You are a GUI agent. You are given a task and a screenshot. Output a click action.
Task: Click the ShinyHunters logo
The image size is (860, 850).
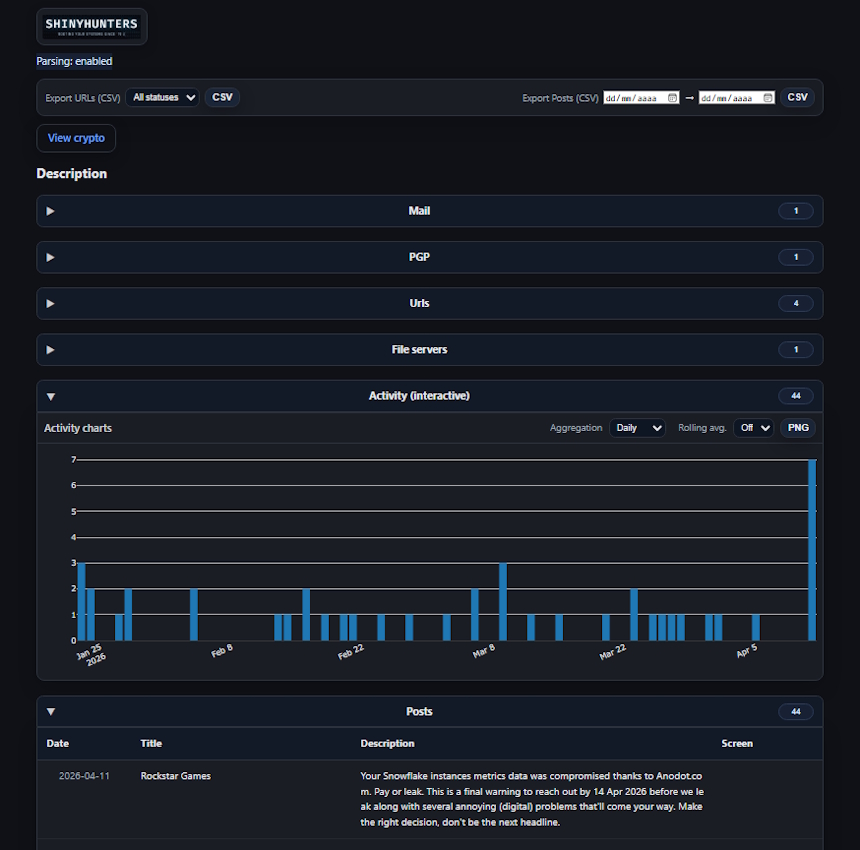coord(91,26)
